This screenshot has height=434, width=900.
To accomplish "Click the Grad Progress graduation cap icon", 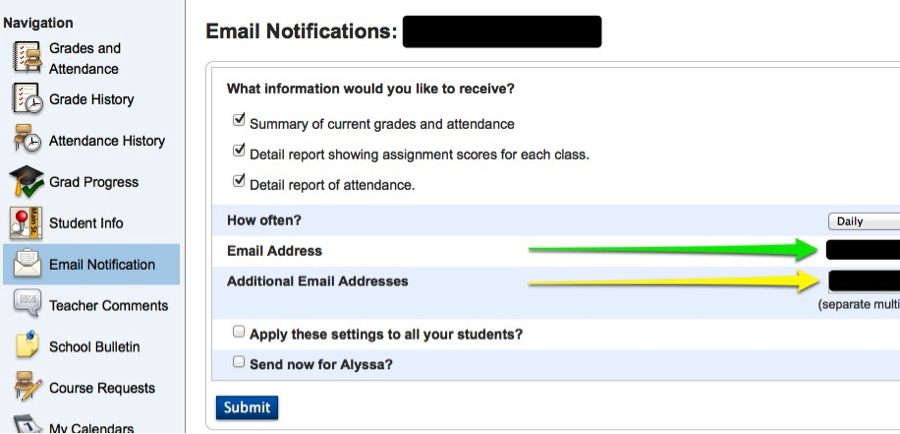I will pos(27,182).
